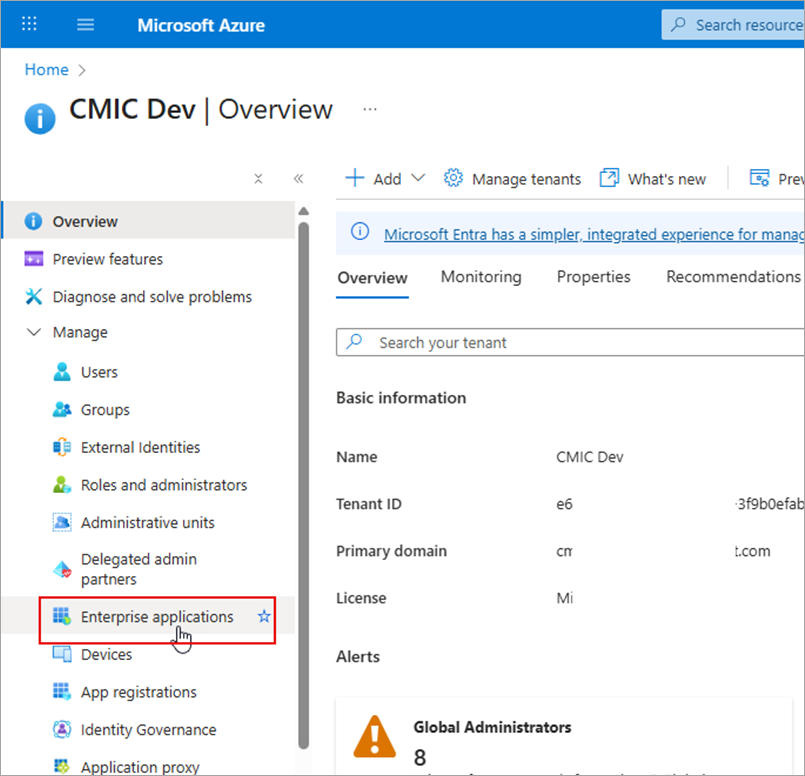The height and width of the screenshot is (776, 805).
Task: Expand the Add dropdown arrow
Action: point(418,178)
